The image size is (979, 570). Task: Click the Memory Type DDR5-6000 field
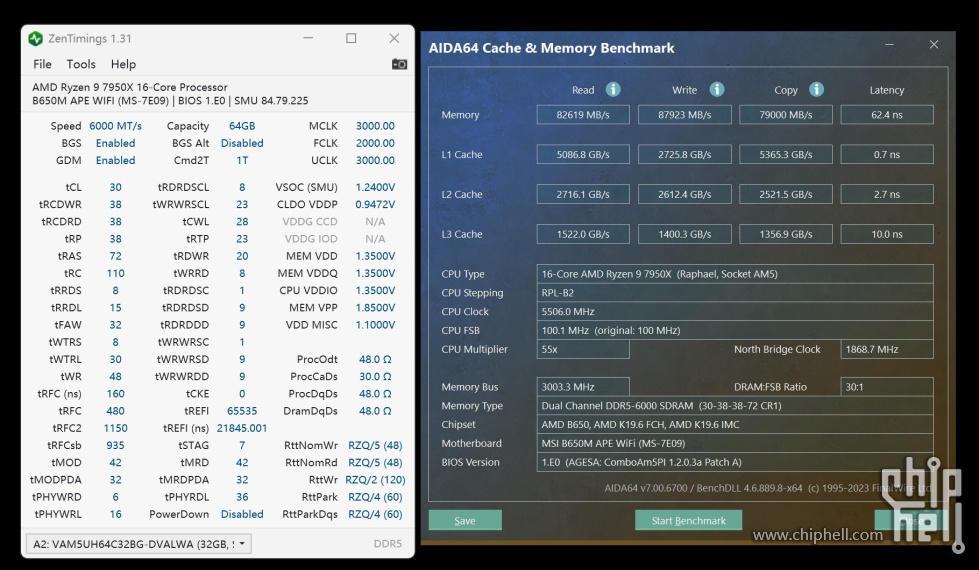click(x=735, y=406)
